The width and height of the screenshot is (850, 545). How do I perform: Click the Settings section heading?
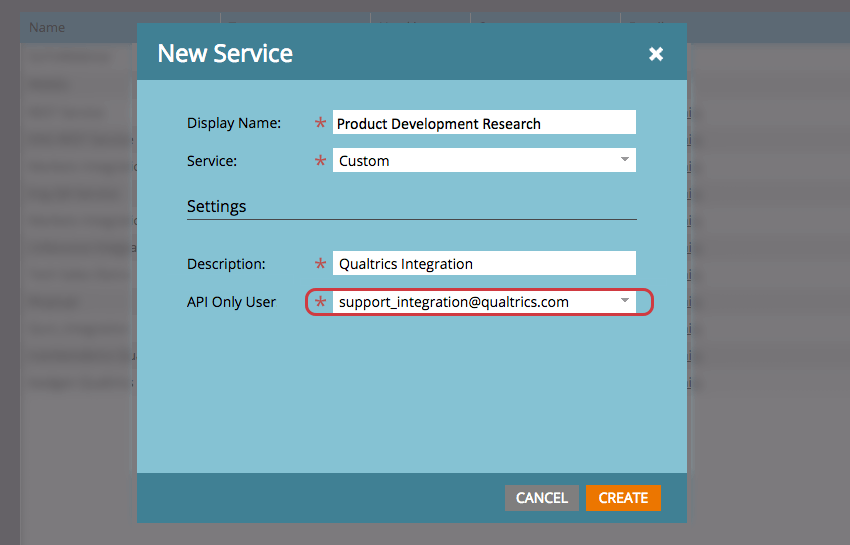tap(216, 206)
